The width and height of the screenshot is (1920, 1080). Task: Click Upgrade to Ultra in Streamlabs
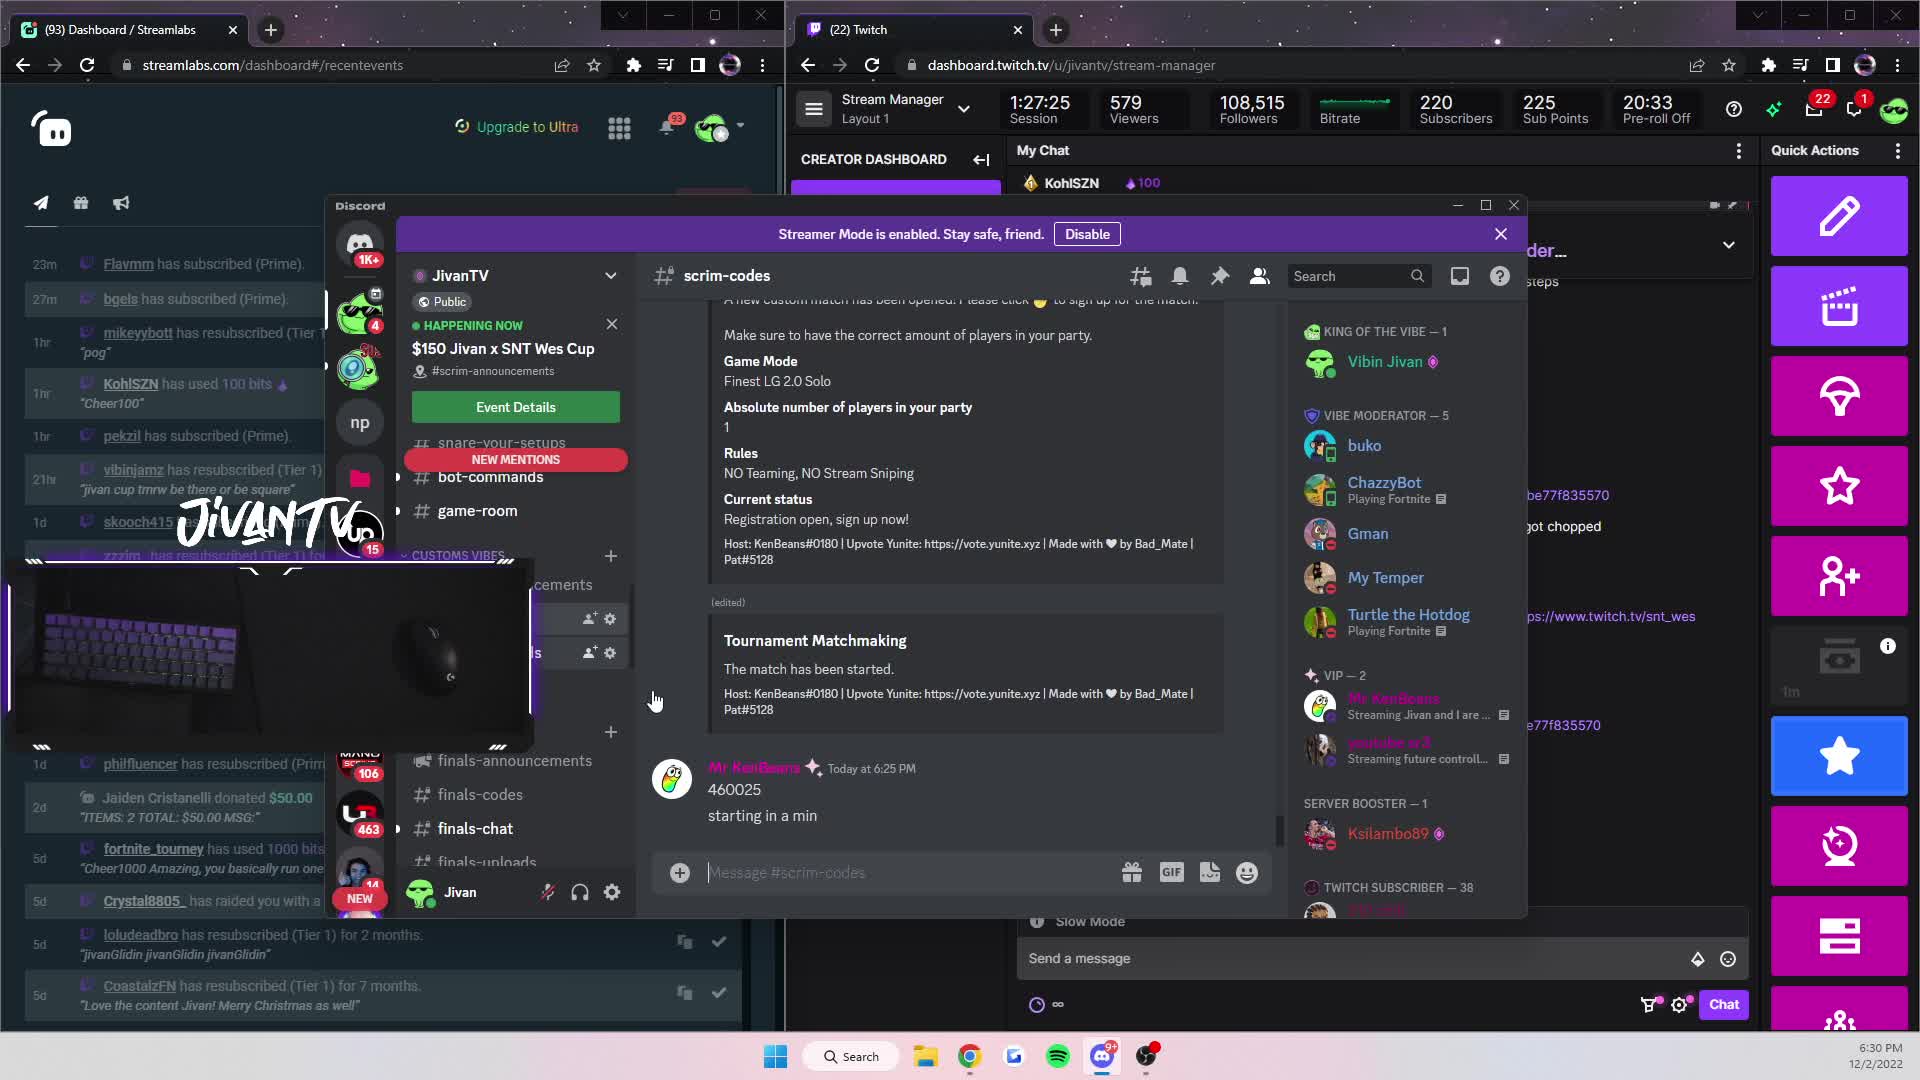pyautogui.click(x=516, y=127)
